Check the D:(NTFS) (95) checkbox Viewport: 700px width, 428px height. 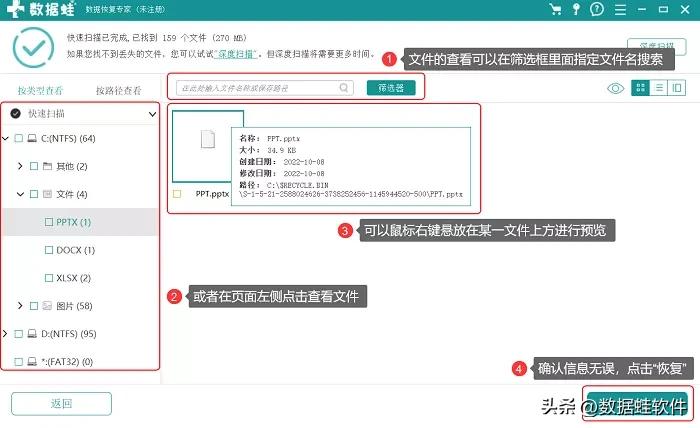pos(19,333)
